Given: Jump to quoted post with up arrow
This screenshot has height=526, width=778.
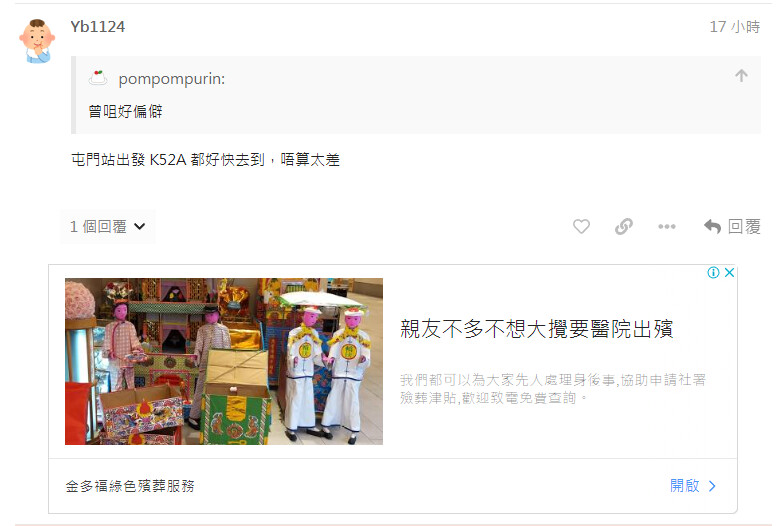Looking at the screenshot, I should (x=741, y=76).
